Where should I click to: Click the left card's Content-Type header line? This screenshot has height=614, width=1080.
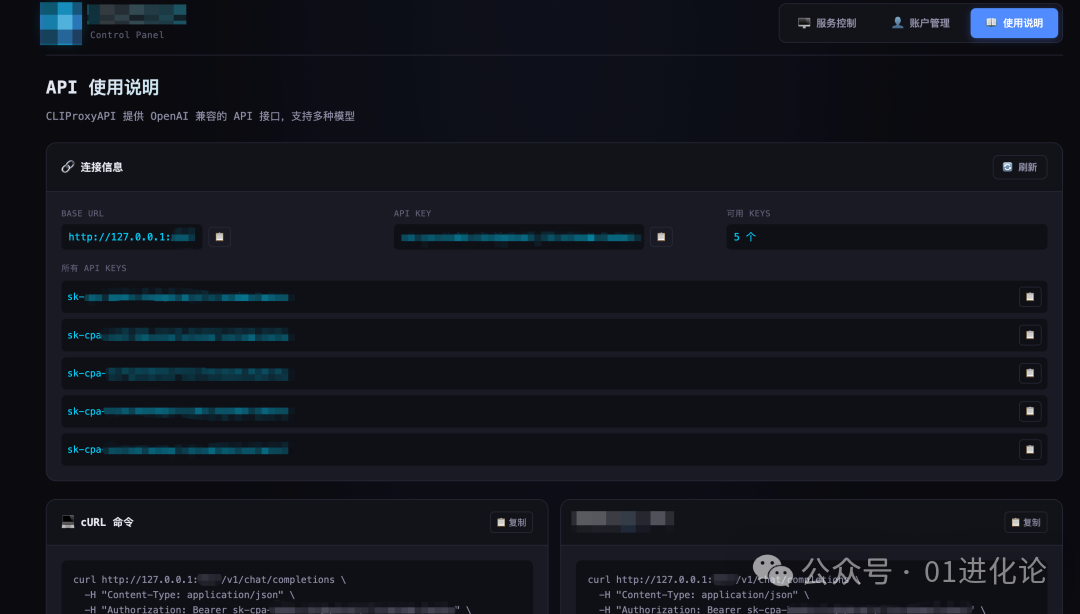tap(189, 595)
